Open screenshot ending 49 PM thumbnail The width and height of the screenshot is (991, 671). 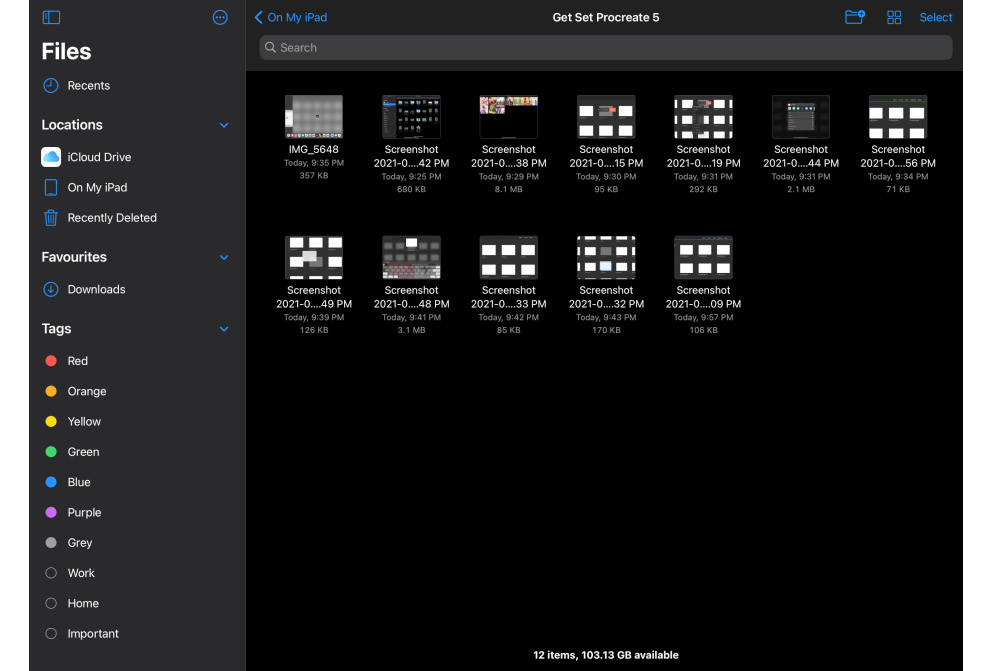click(314, 258)
